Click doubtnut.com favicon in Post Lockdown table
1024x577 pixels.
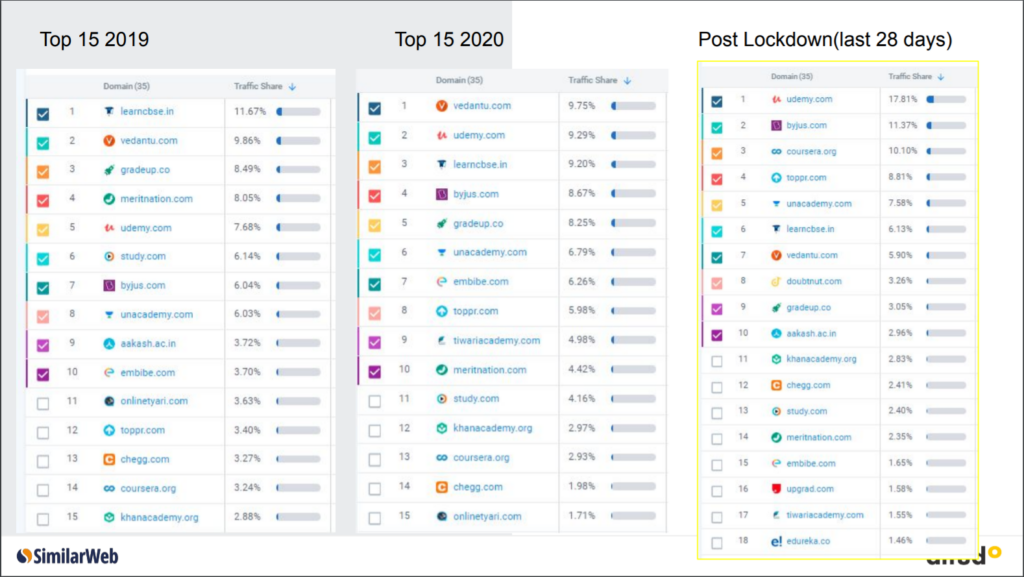[776, 281]
